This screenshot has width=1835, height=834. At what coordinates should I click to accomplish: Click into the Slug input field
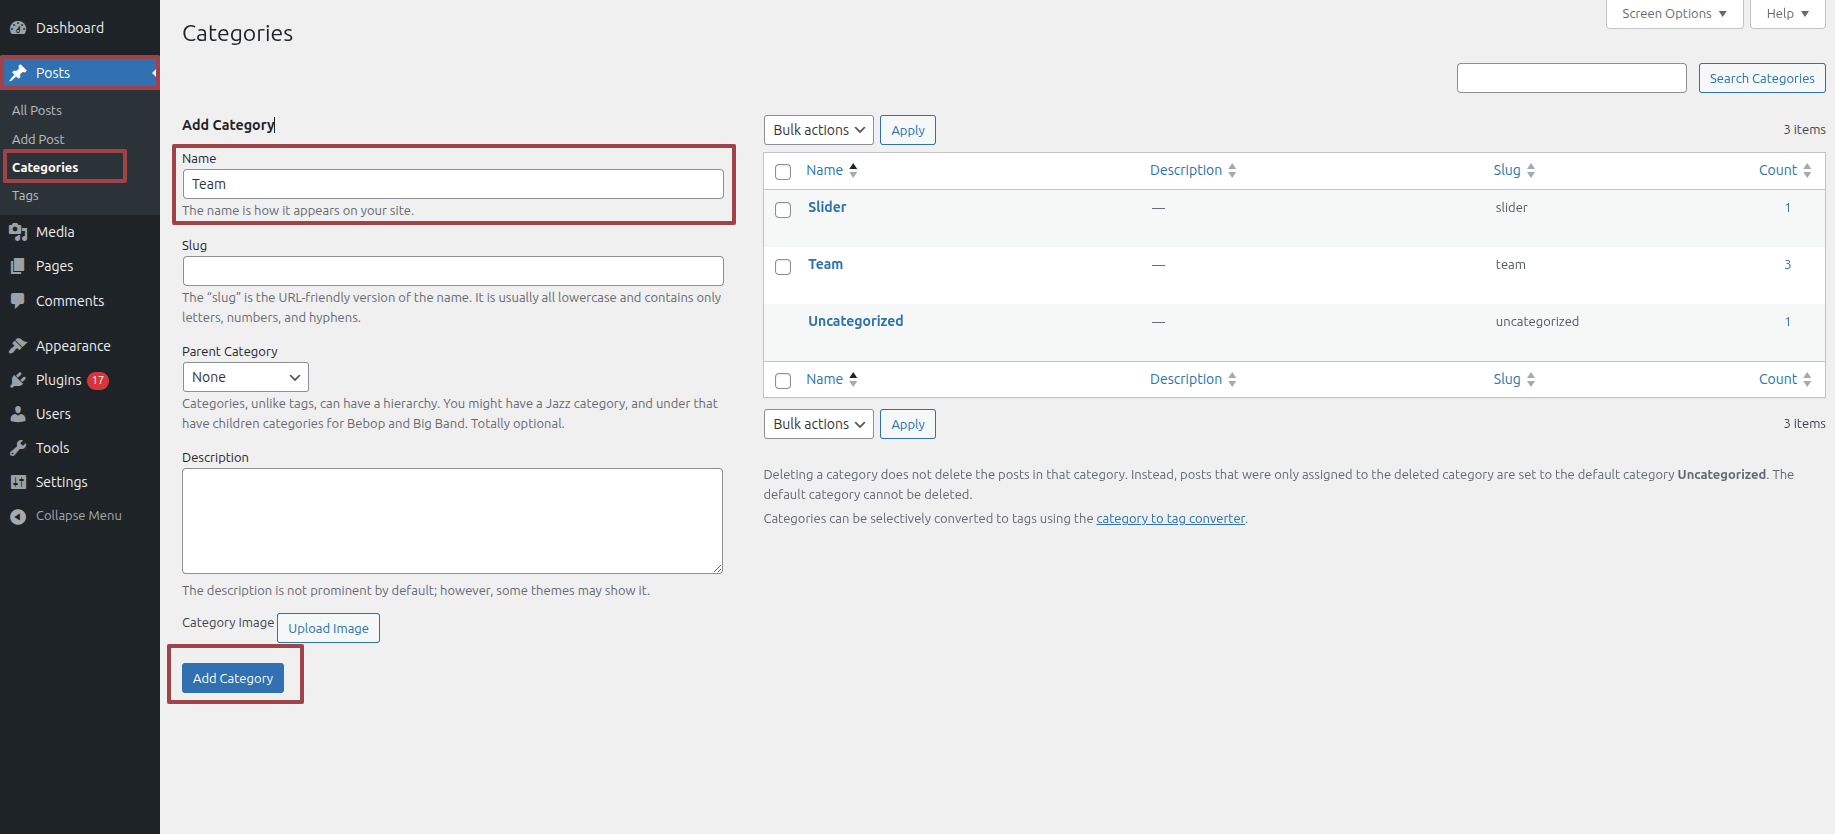click(453, 271)
